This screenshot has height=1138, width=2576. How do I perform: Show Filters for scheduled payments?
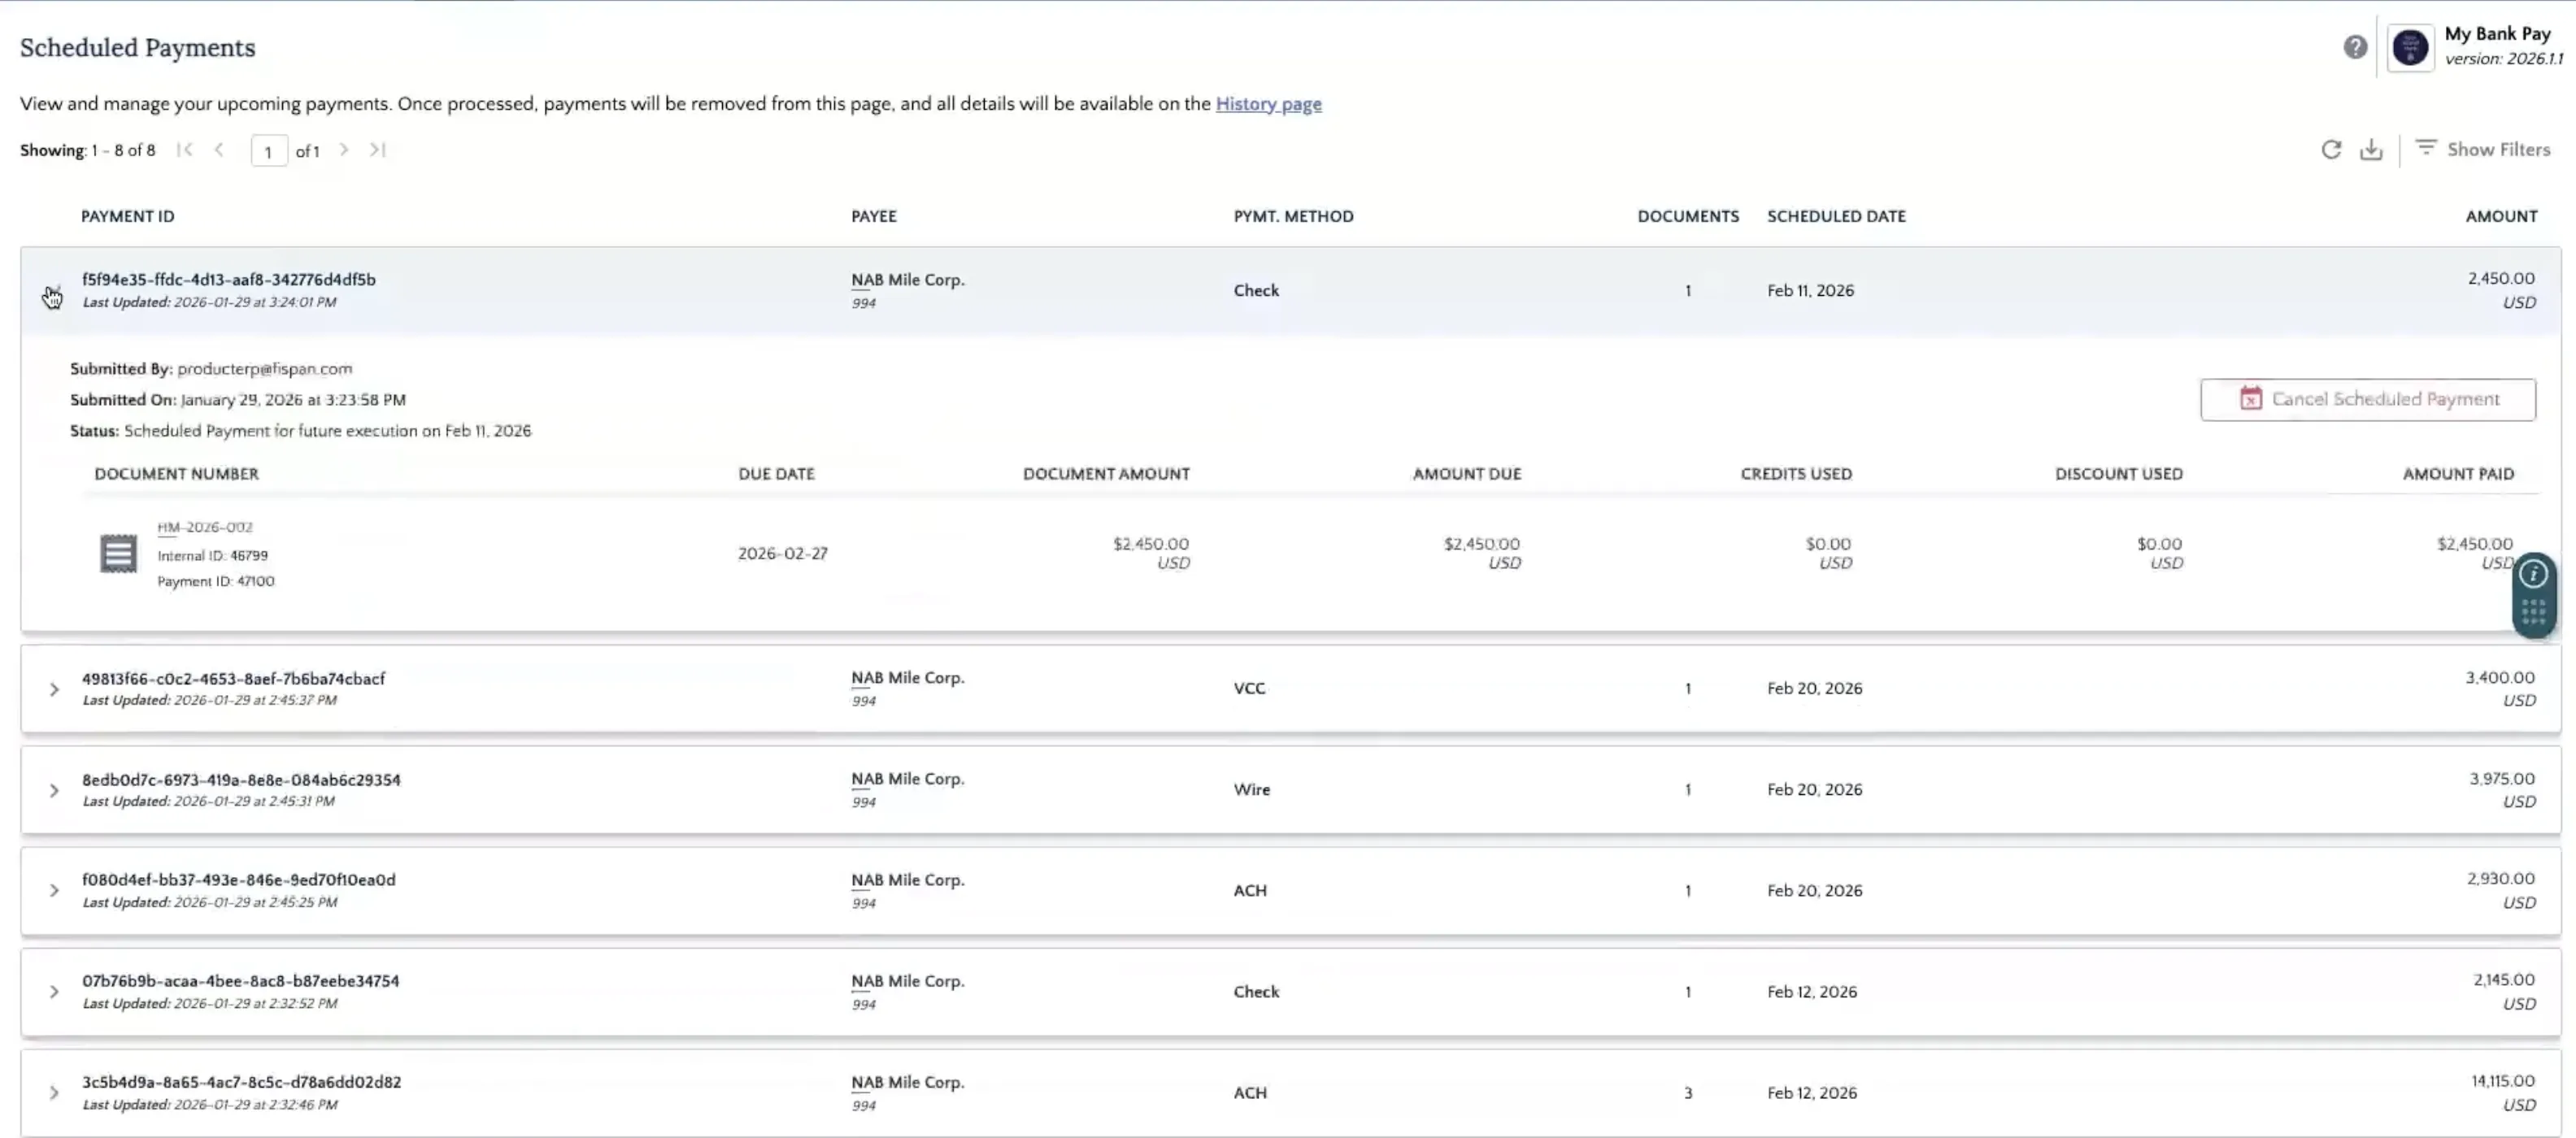coord(2483,149)
